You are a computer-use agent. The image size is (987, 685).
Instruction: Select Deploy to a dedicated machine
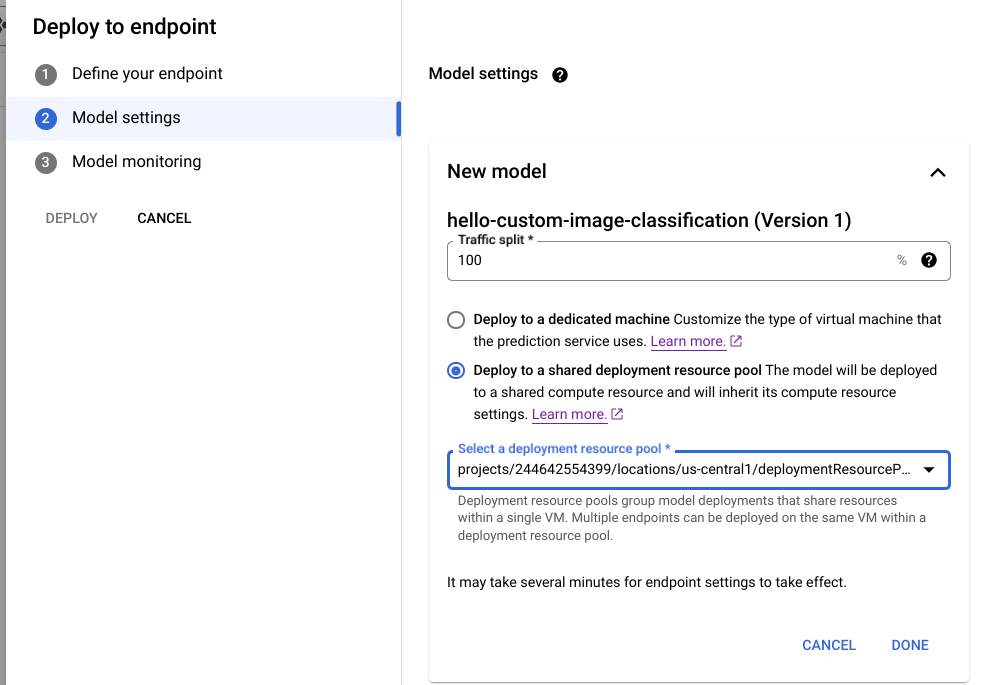click(456, 319)
